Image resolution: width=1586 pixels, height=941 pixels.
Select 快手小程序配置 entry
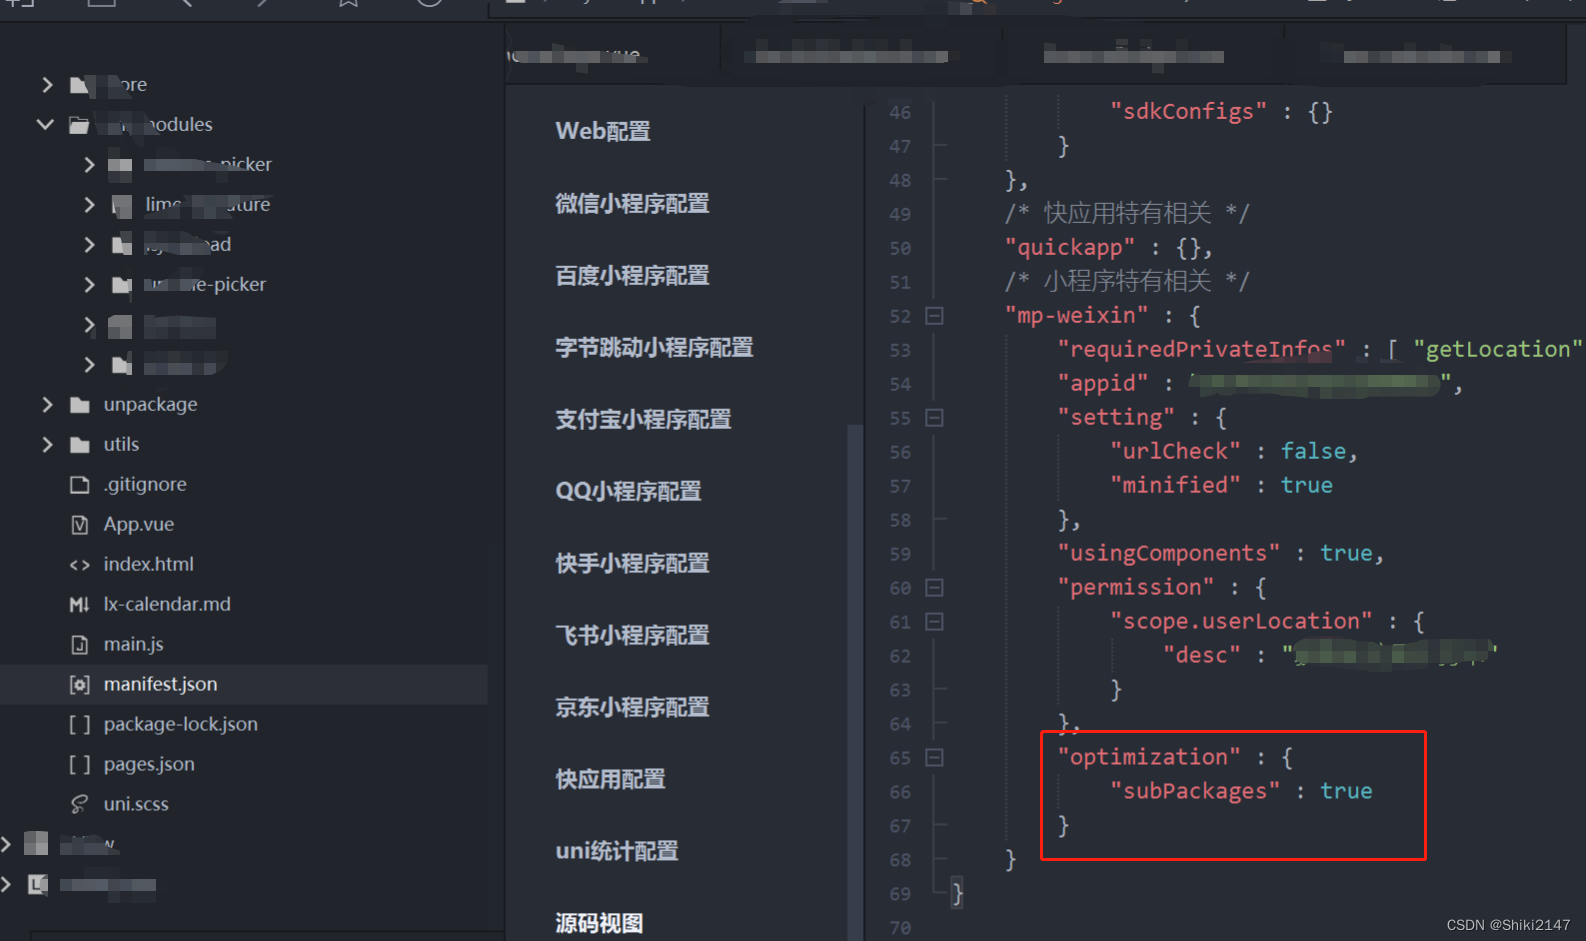tap(632, 563)
